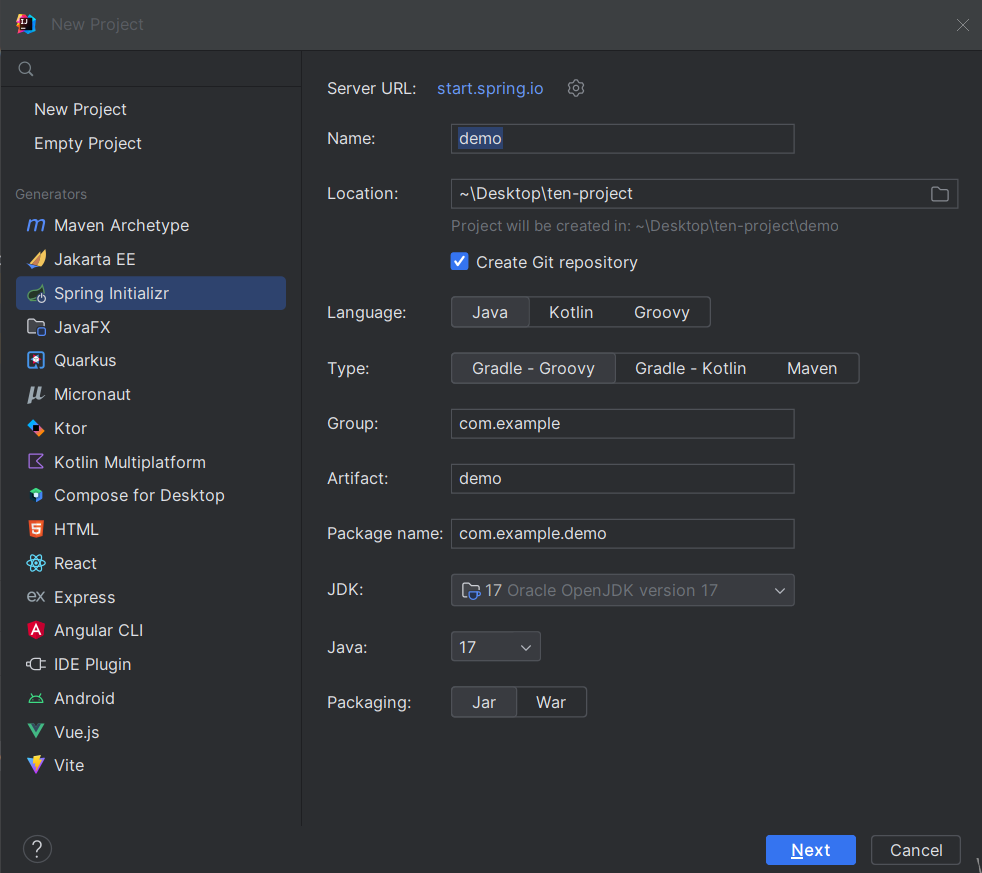982x873 pixels.
Task: Choose Gradle - Groovy build type
Action: (x=534, y=368)
